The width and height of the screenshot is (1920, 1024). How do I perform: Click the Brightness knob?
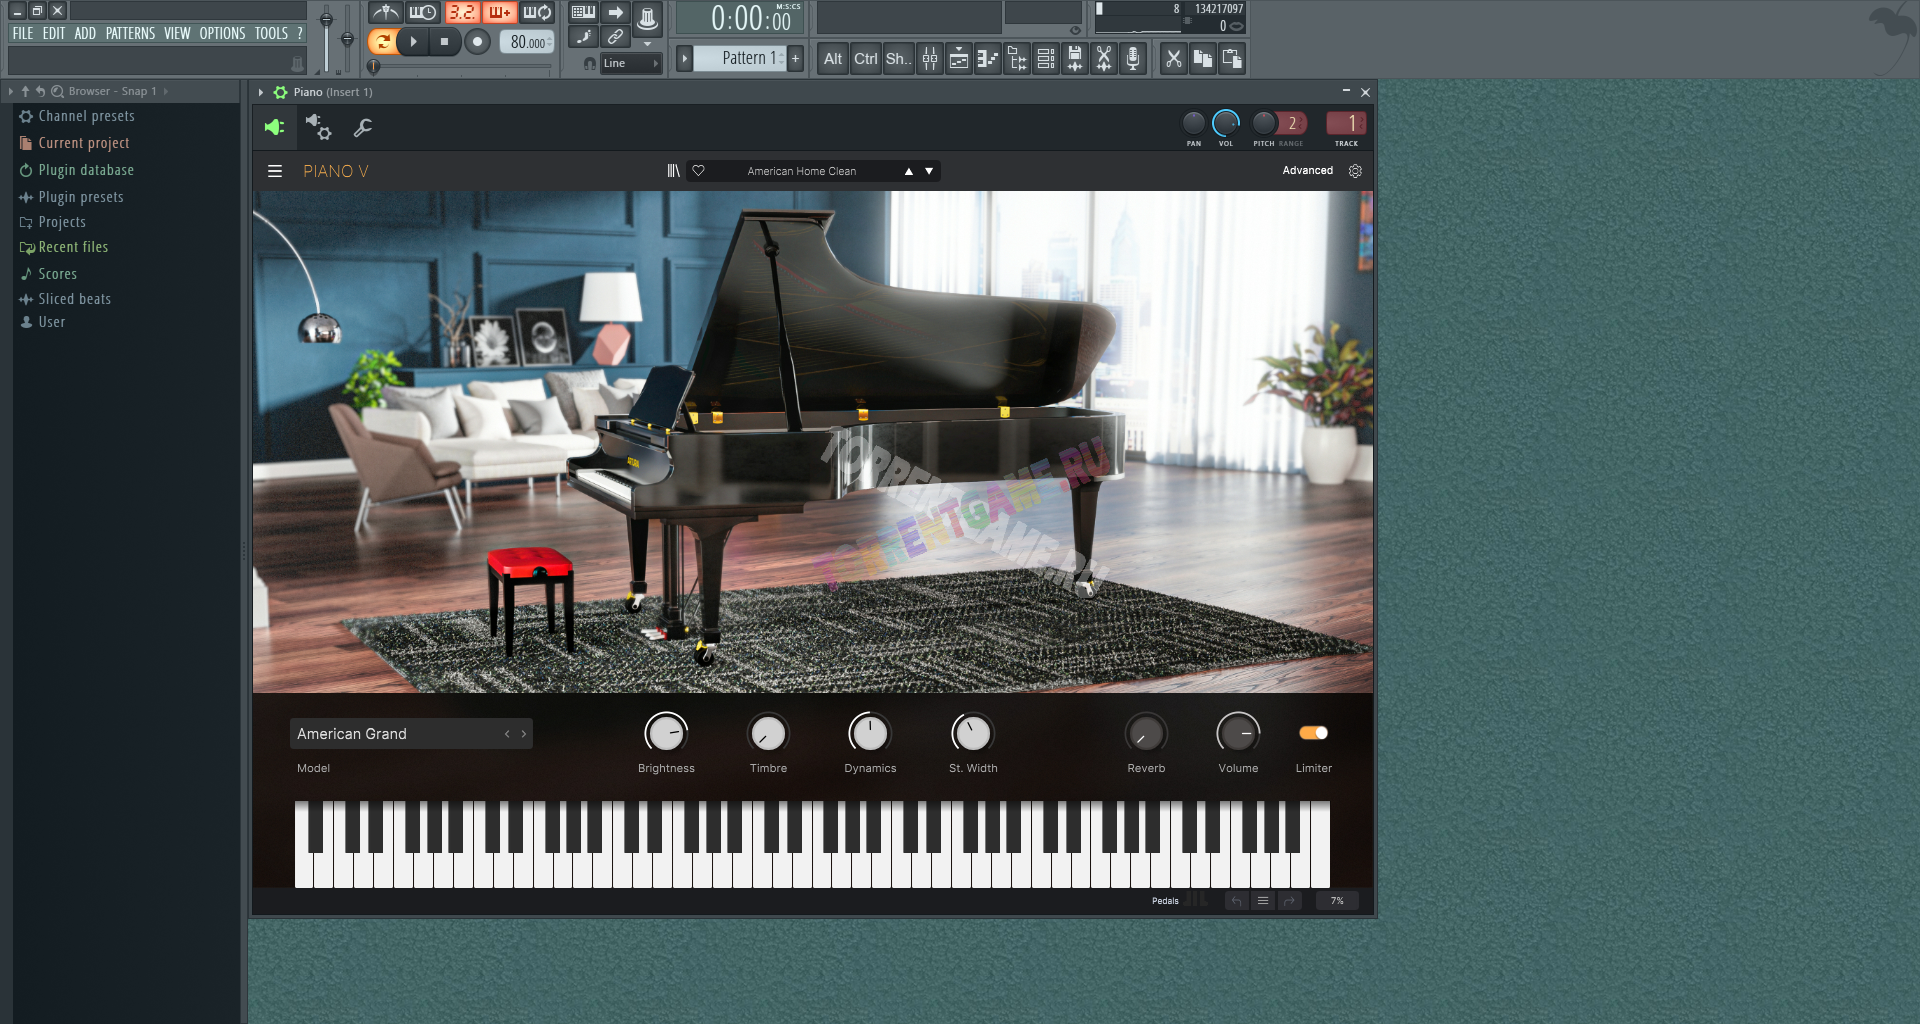click(x=666, y=734)
